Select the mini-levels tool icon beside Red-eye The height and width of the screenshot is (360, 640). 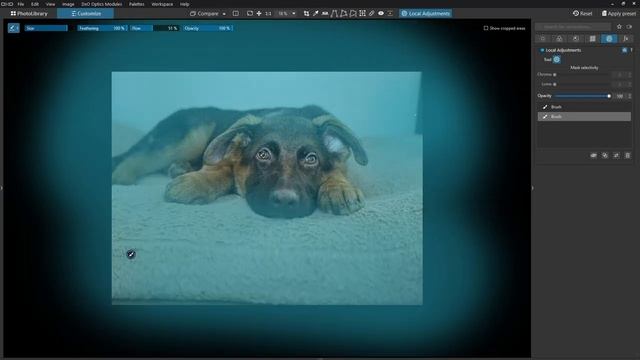pos(390,13)
